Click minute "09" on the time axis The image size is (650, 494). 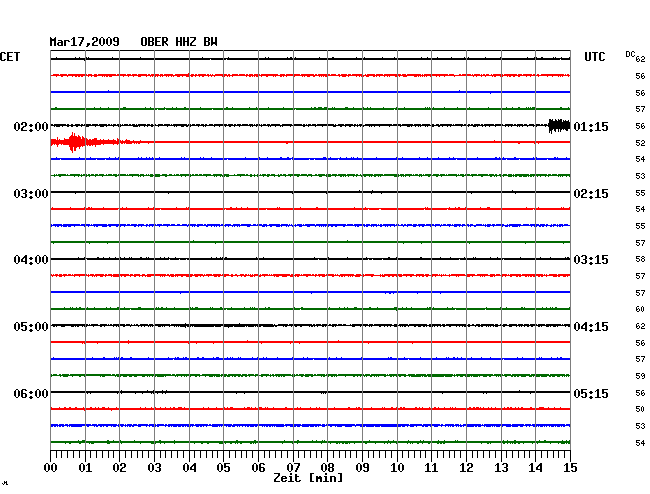pos(362,467)
